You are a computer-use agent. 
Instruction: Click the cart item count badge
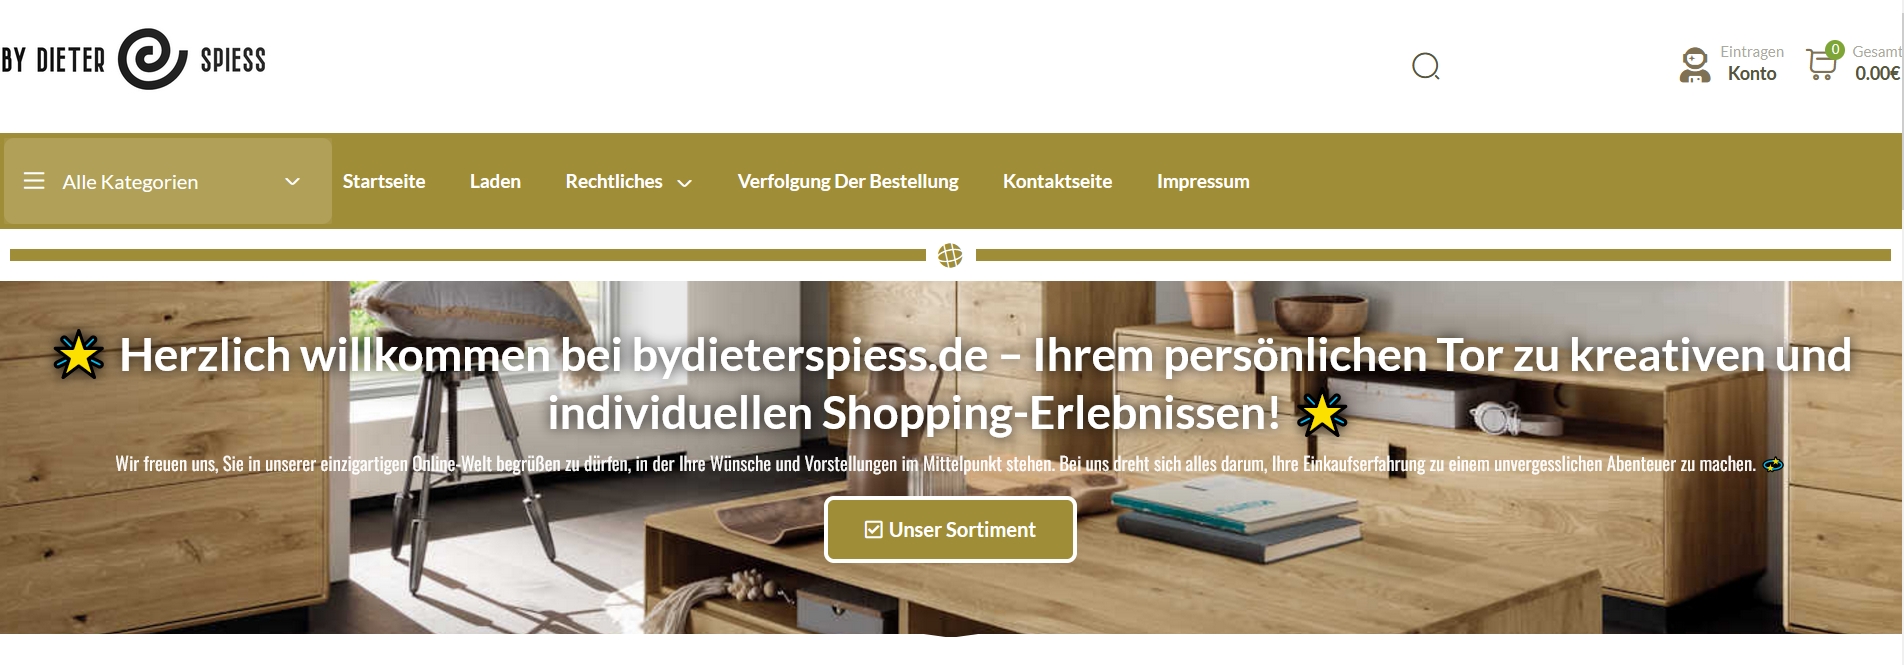coord(1835,49)
